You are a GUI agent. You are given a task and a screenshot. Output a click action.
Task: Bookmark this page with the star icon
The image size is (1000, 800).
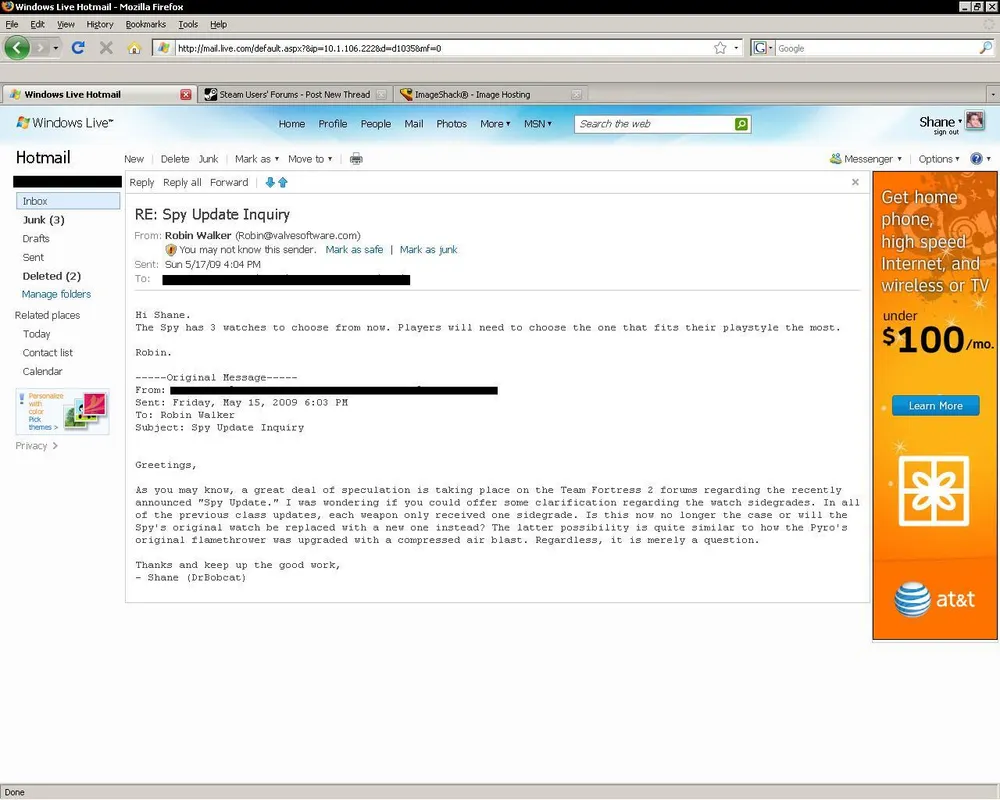(720, 47)
